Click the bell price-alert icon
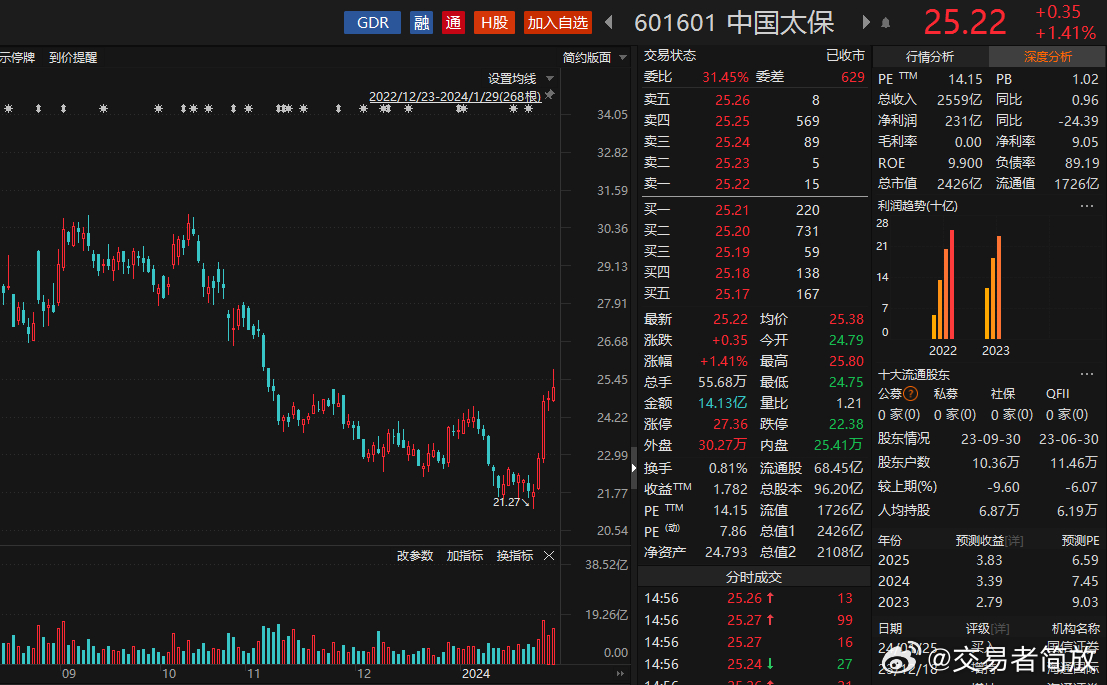The width and height of the screenshot is (1107, 685). [x=885, y=23]
